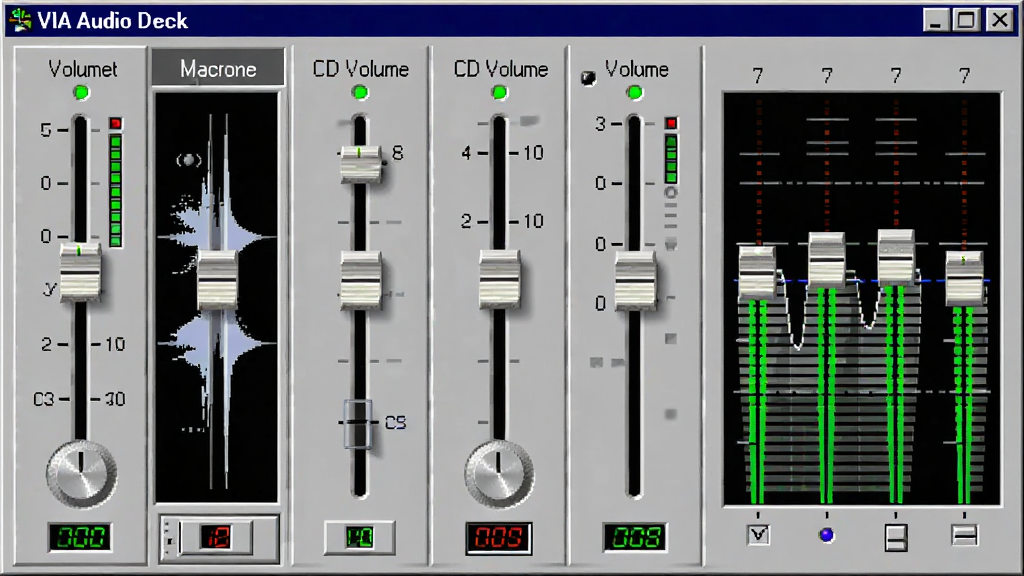Click the red 005 display under second CD Volume
1024x576 pixels.
tap(499, 538)
